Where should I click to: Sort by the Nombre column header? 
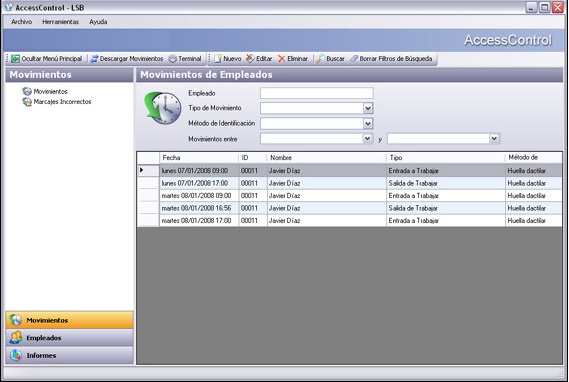pos(327,158)
